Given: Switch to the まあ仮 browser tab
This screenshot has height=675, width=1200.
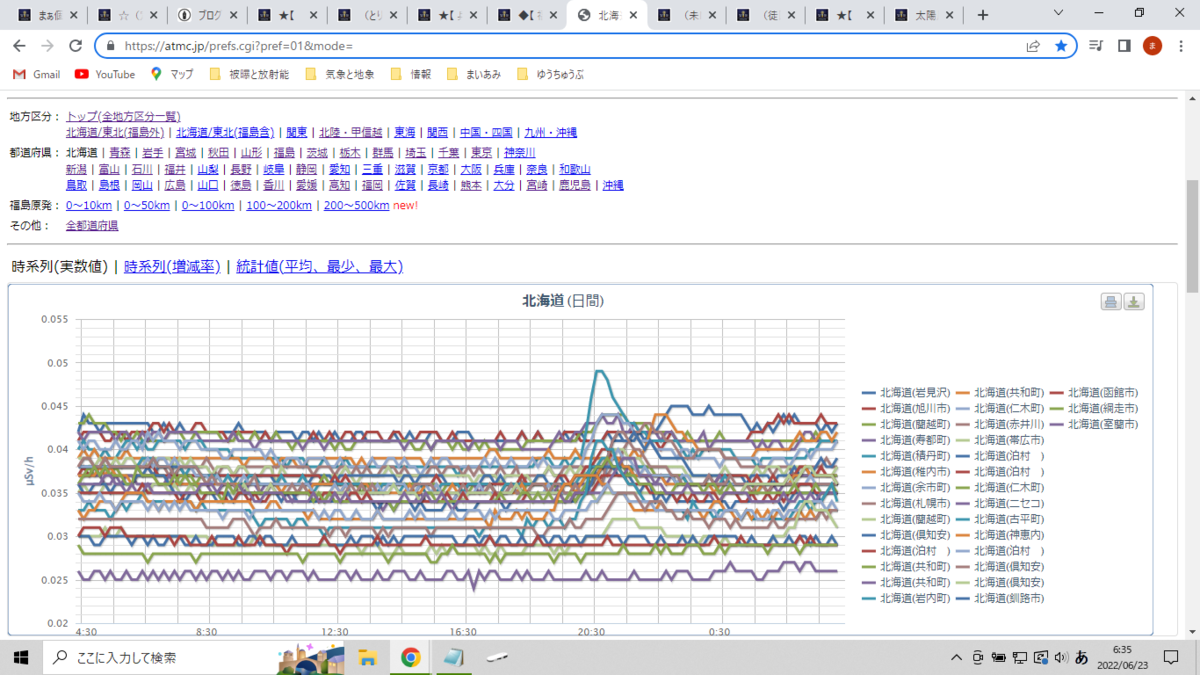Looking at the screenshot, I should tap(46, 15).
